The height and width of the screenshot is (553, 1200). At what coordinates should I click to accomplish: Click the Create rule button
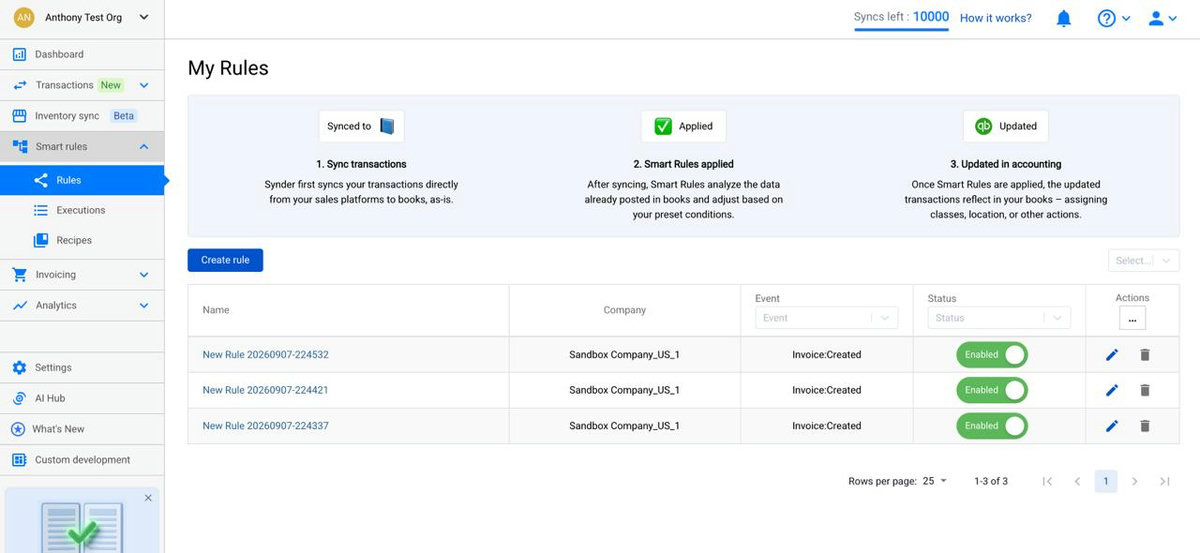click(x=225, y=260)
